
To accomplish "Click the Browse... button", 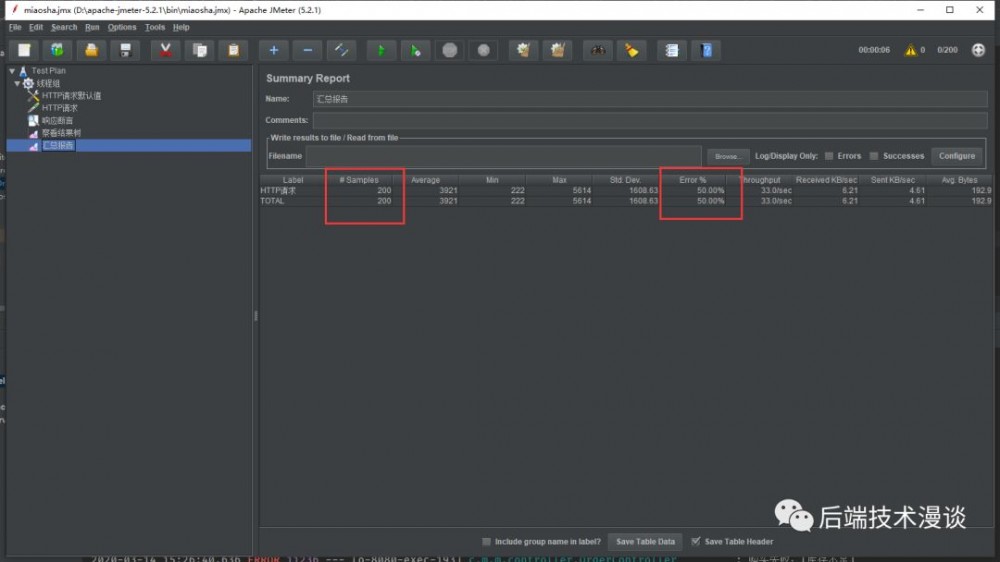I will tap(728, 156).
